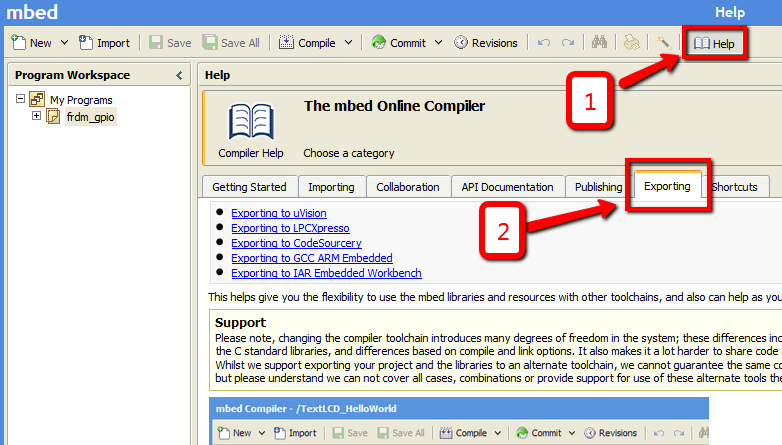Click the mbed logo in header
The width and height of the screenshot is (782, 445).
[x=32, y=12]
